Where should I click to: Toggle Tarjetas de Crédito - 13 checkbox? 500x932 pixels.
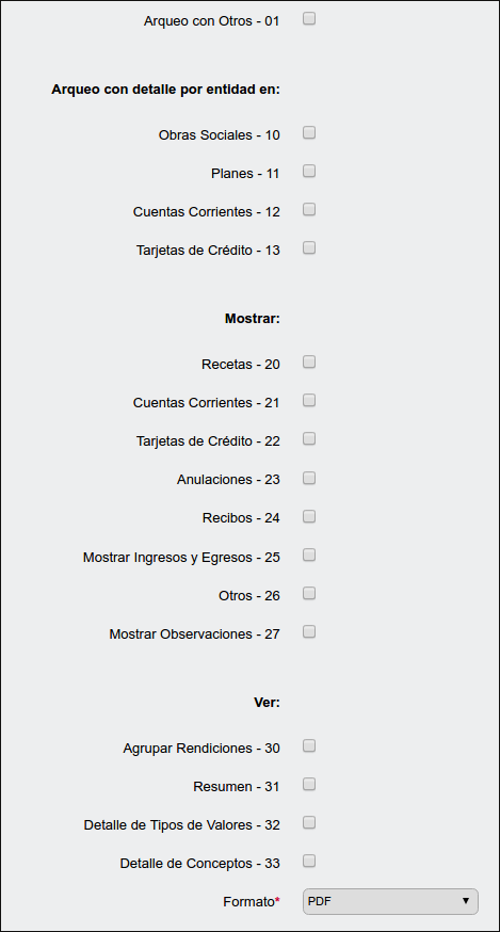[309, 248]
